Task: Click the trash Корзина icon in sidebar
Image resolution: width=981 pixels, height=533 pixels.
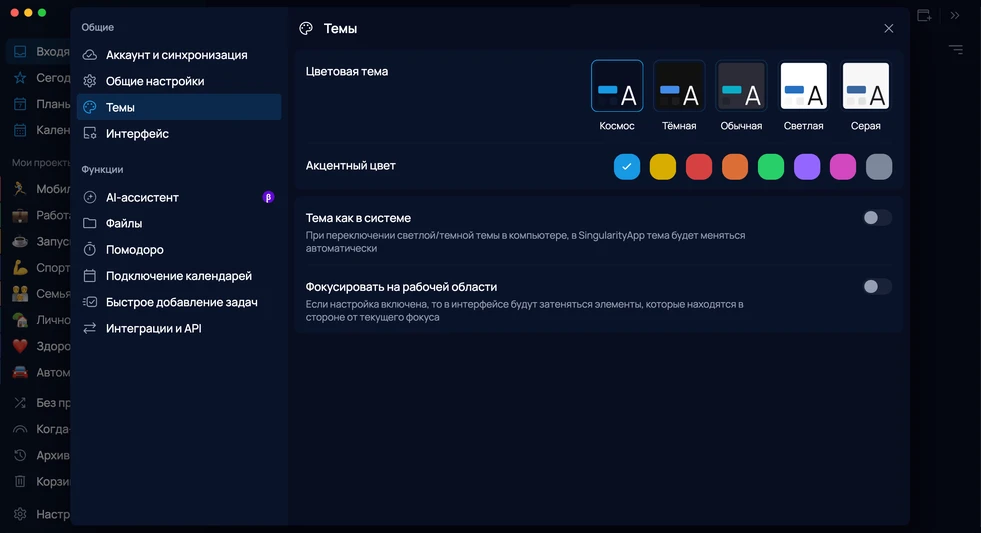Action: [x=20, y=481]
